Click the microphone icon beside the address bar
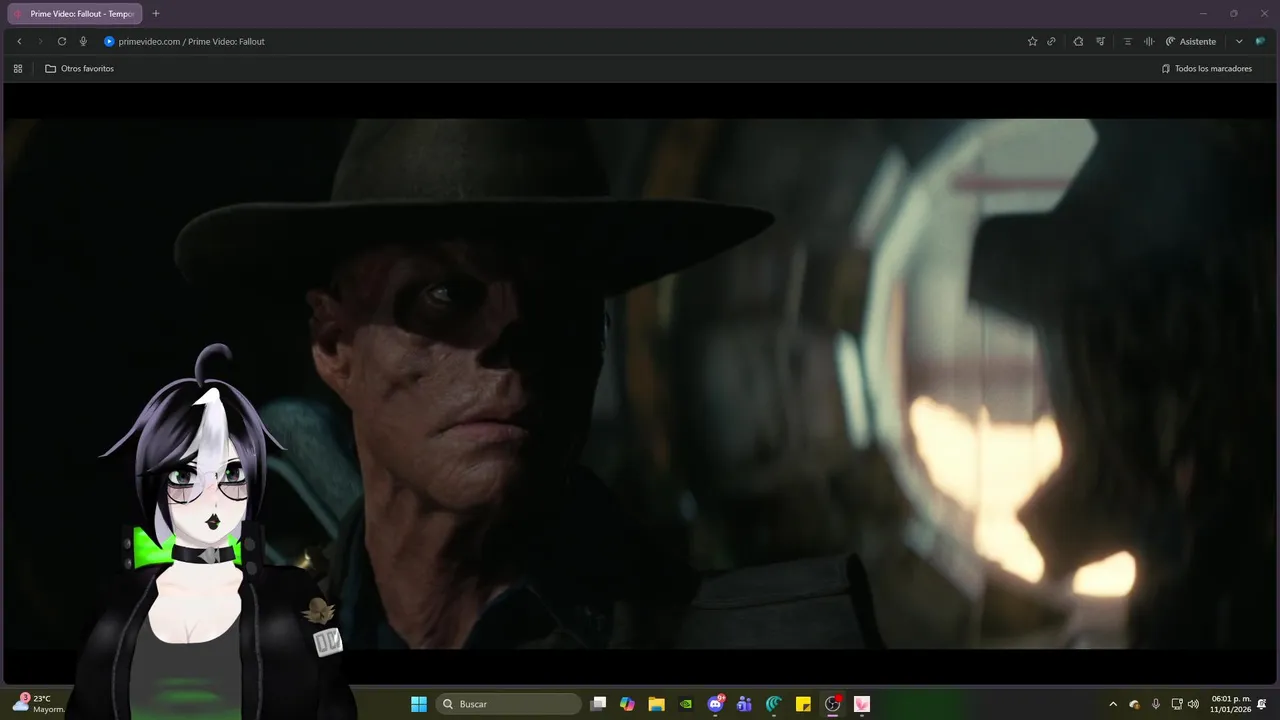Viewport: 1280px width, 720px height. (x=83, y=41)
